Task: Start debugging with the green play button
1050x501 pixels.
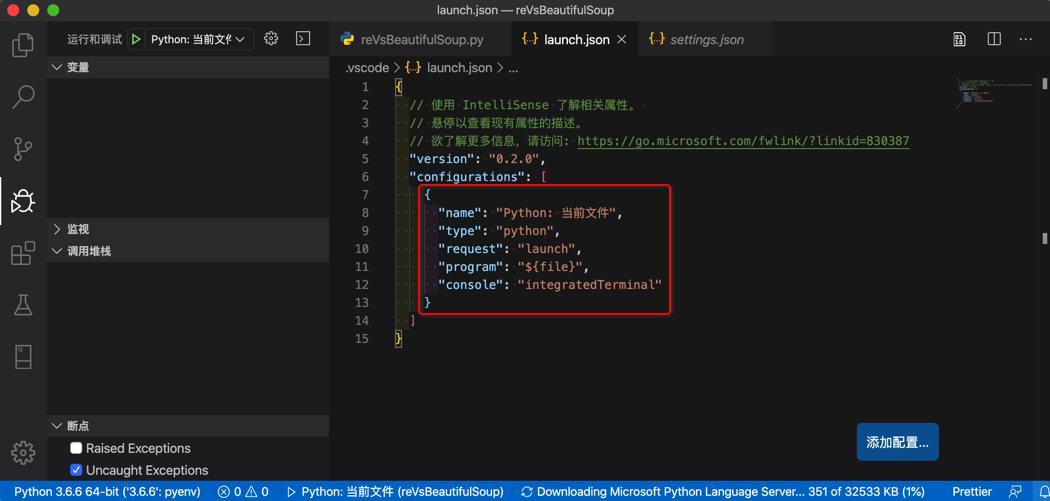Action: [137, 40]
